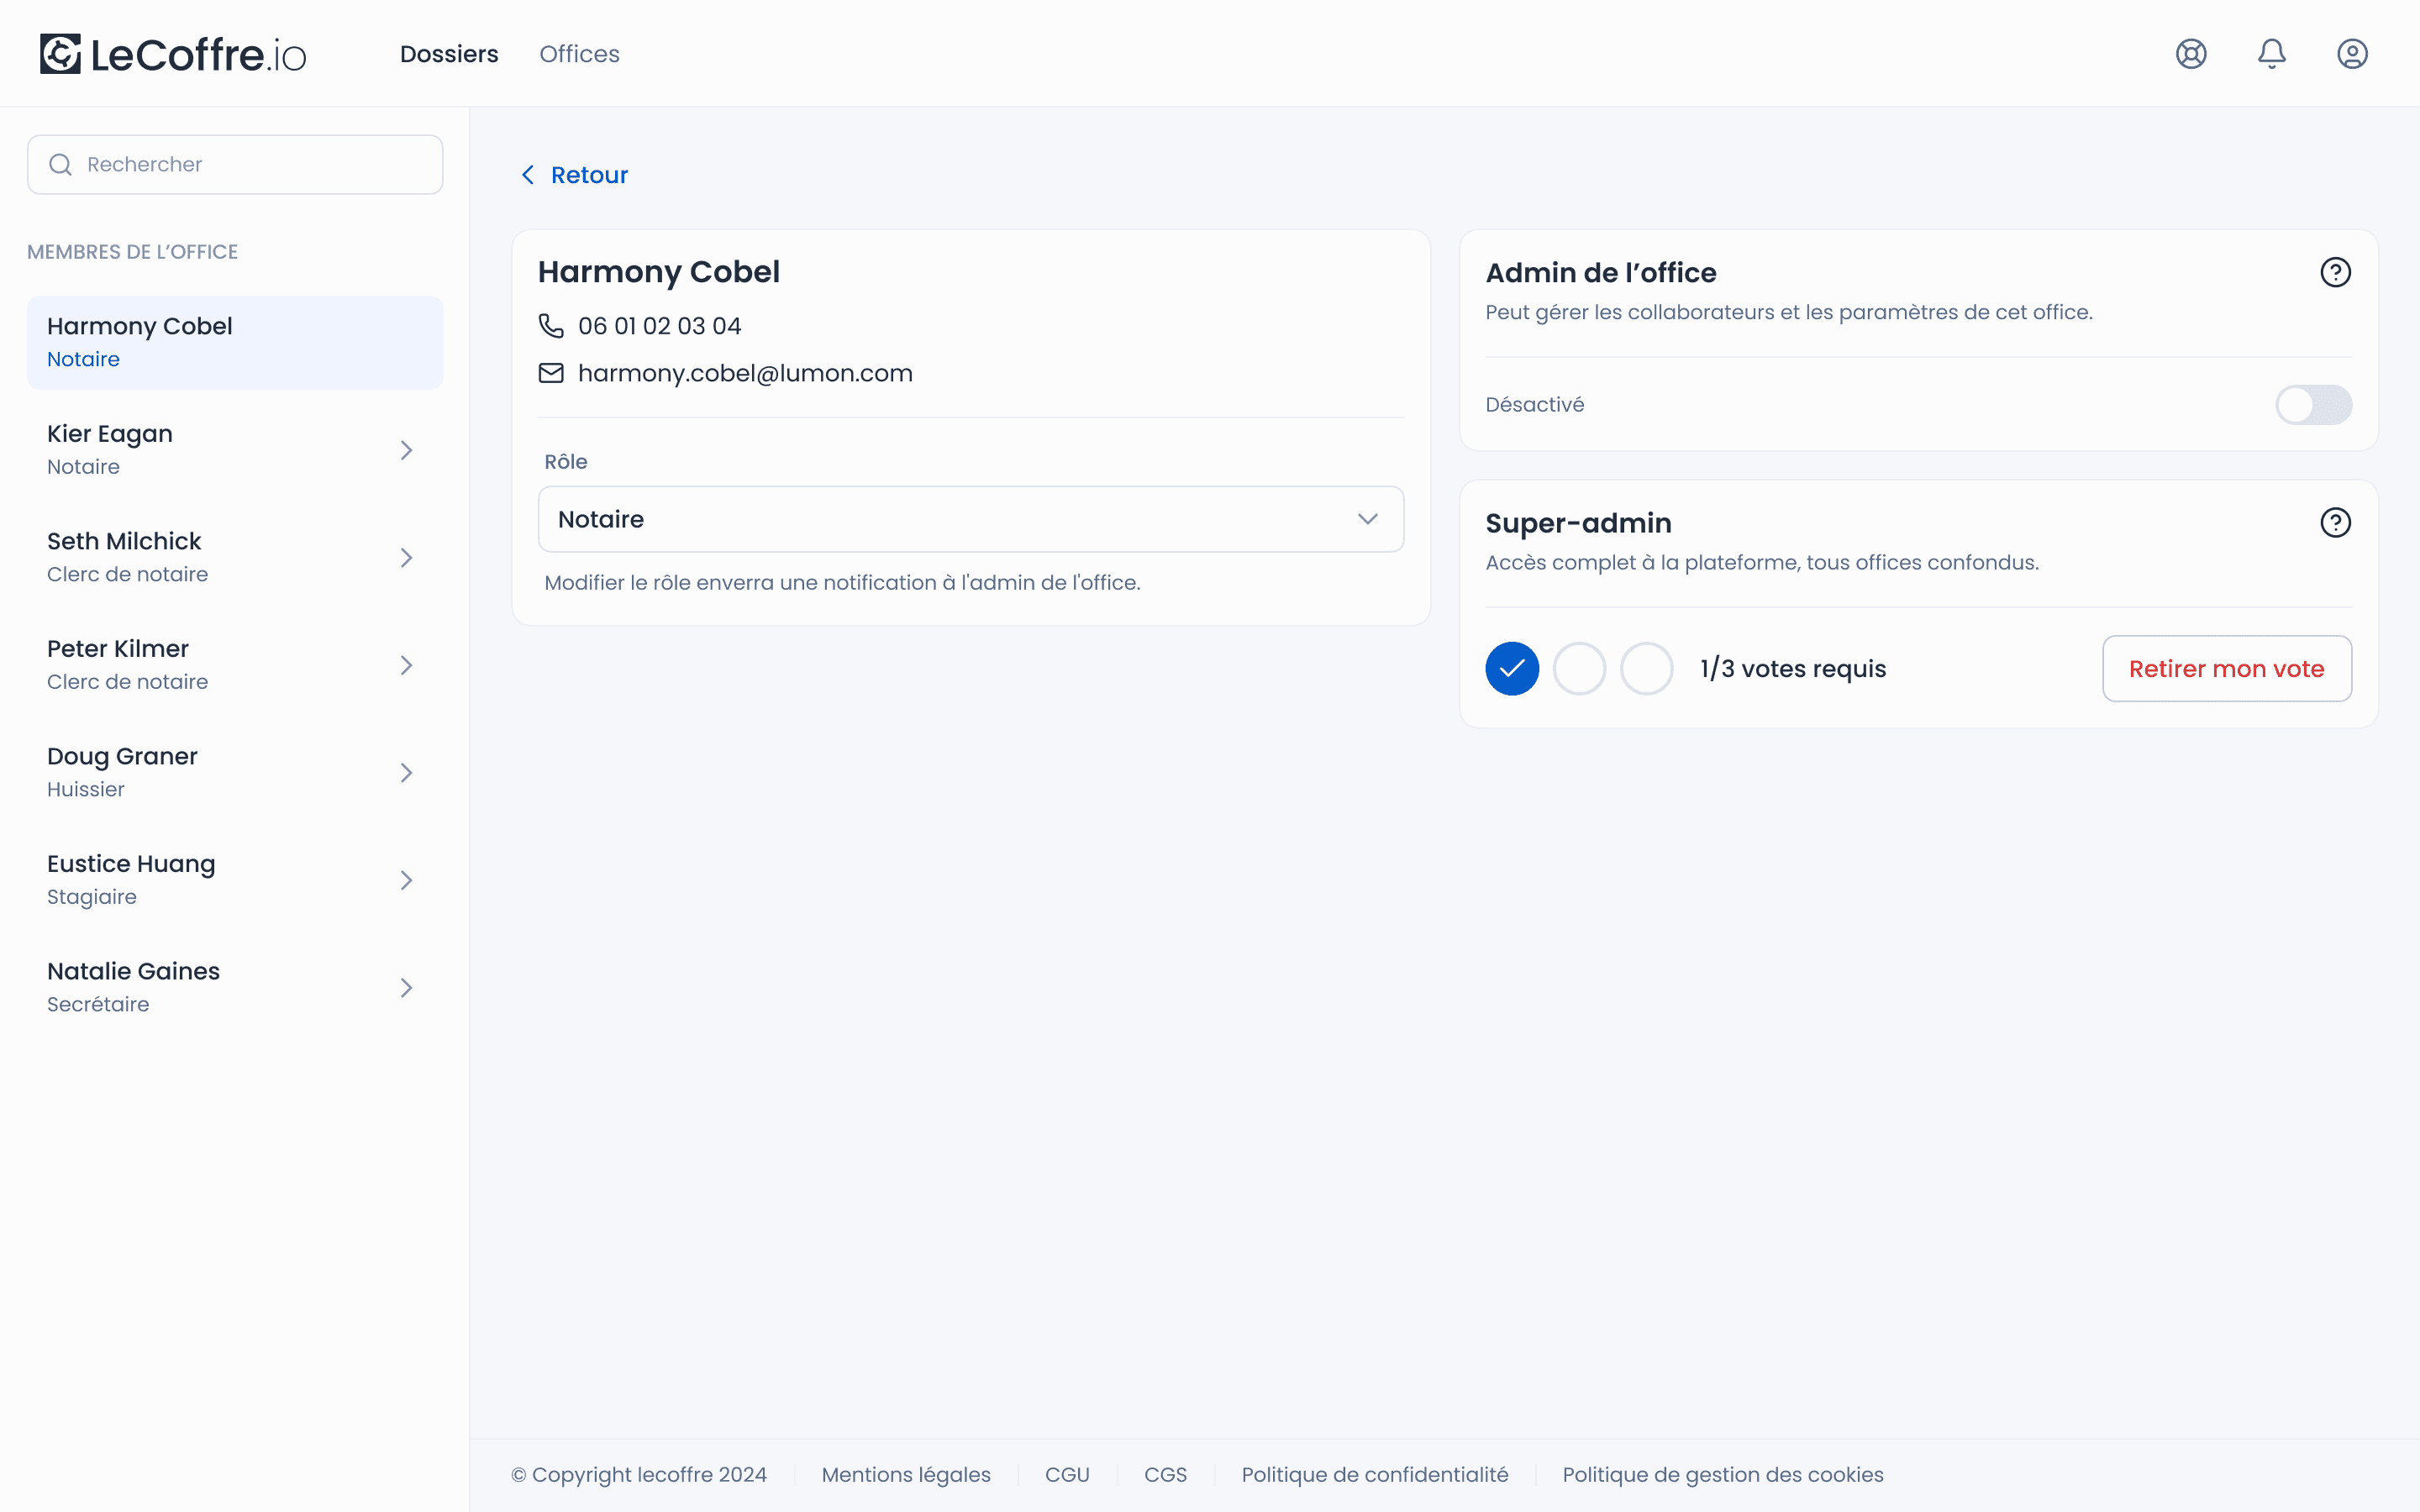Select Eustice Huang member entry

point(235,880)
